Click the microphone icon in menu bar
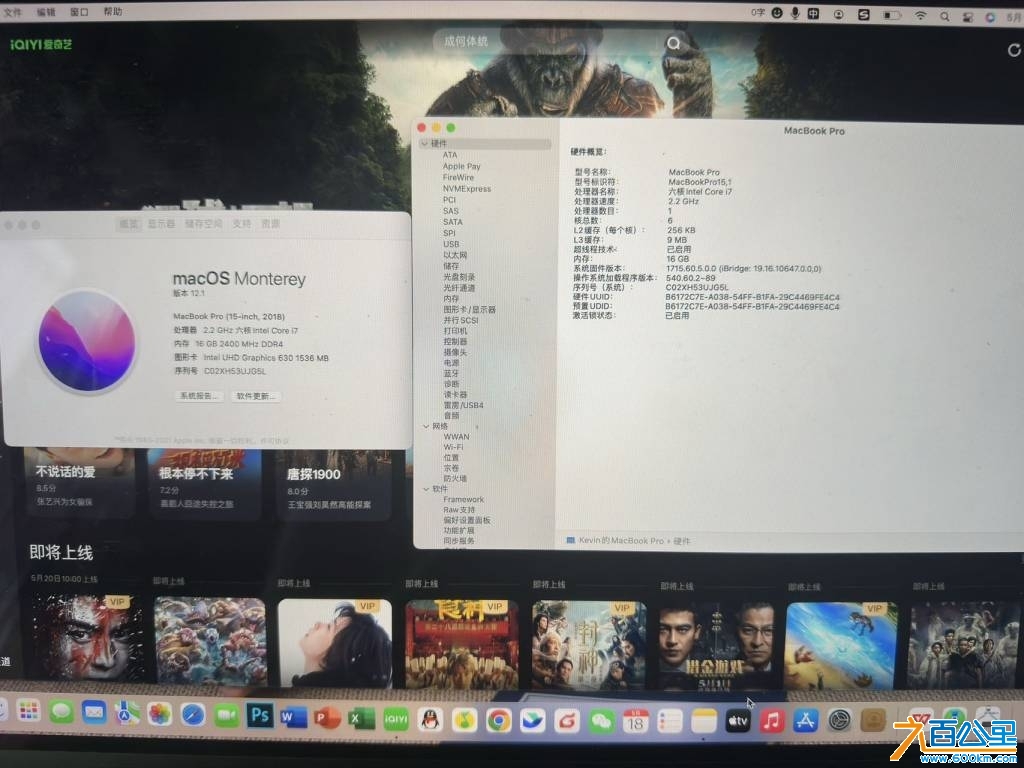 [795, 12]
